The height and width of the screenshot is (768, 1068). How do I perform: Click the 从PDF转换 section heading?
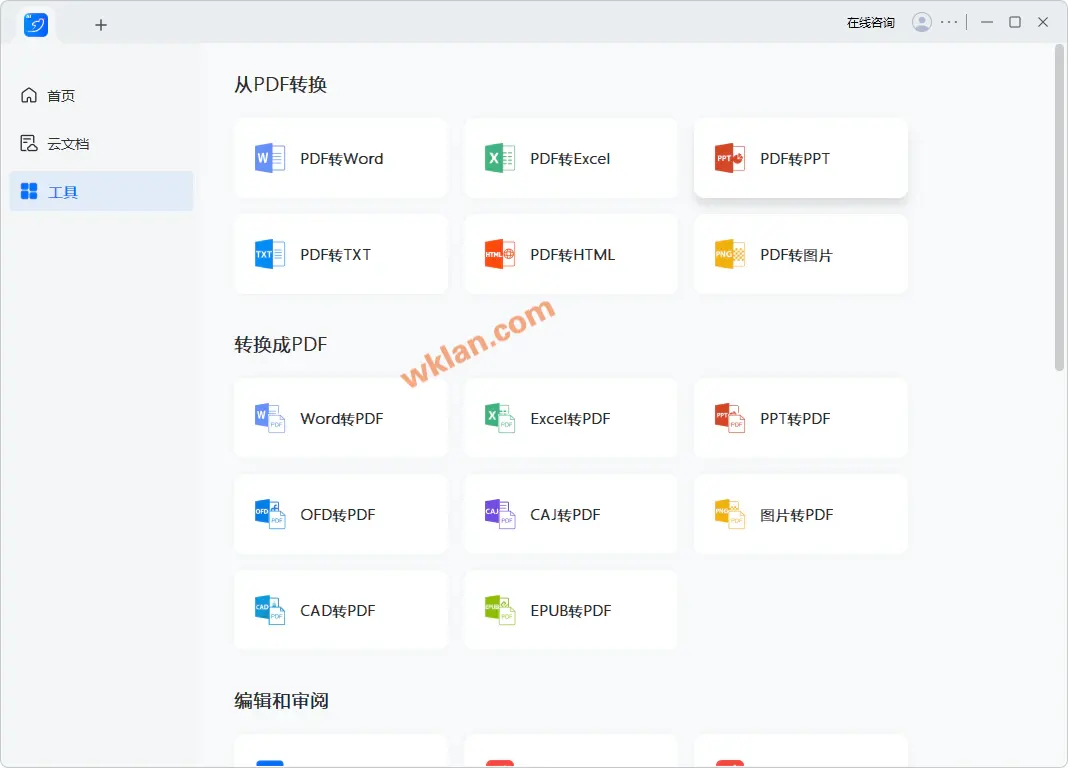tap(281, 84)
